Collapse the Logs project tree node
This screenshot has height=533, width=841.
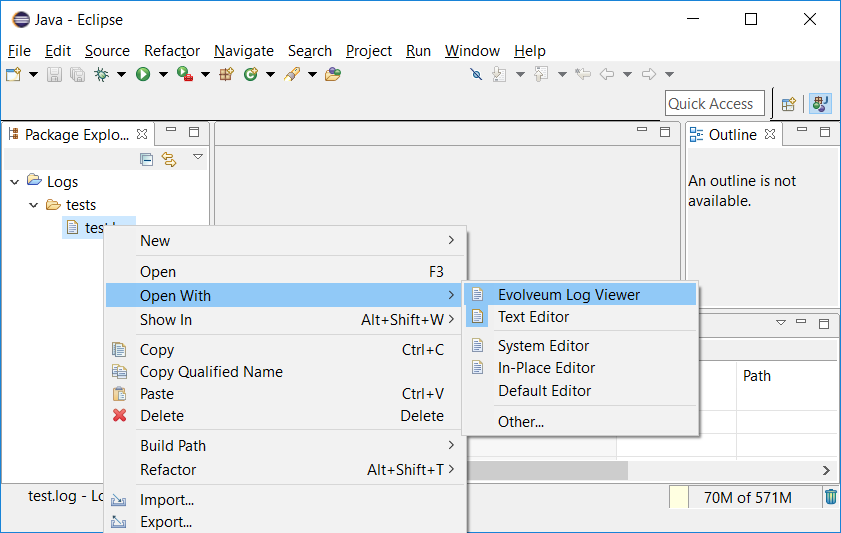[15, 182]
